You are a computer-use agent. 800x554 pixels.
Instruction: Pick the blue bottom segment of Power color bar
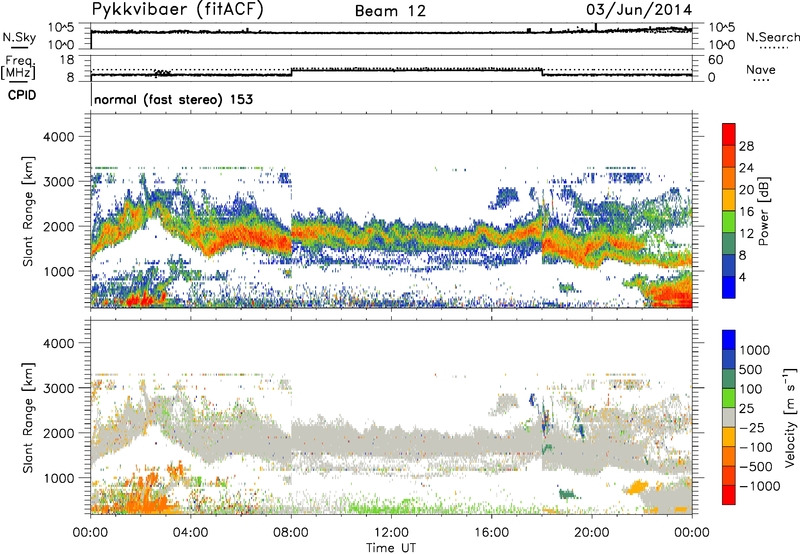coord(729,287)
